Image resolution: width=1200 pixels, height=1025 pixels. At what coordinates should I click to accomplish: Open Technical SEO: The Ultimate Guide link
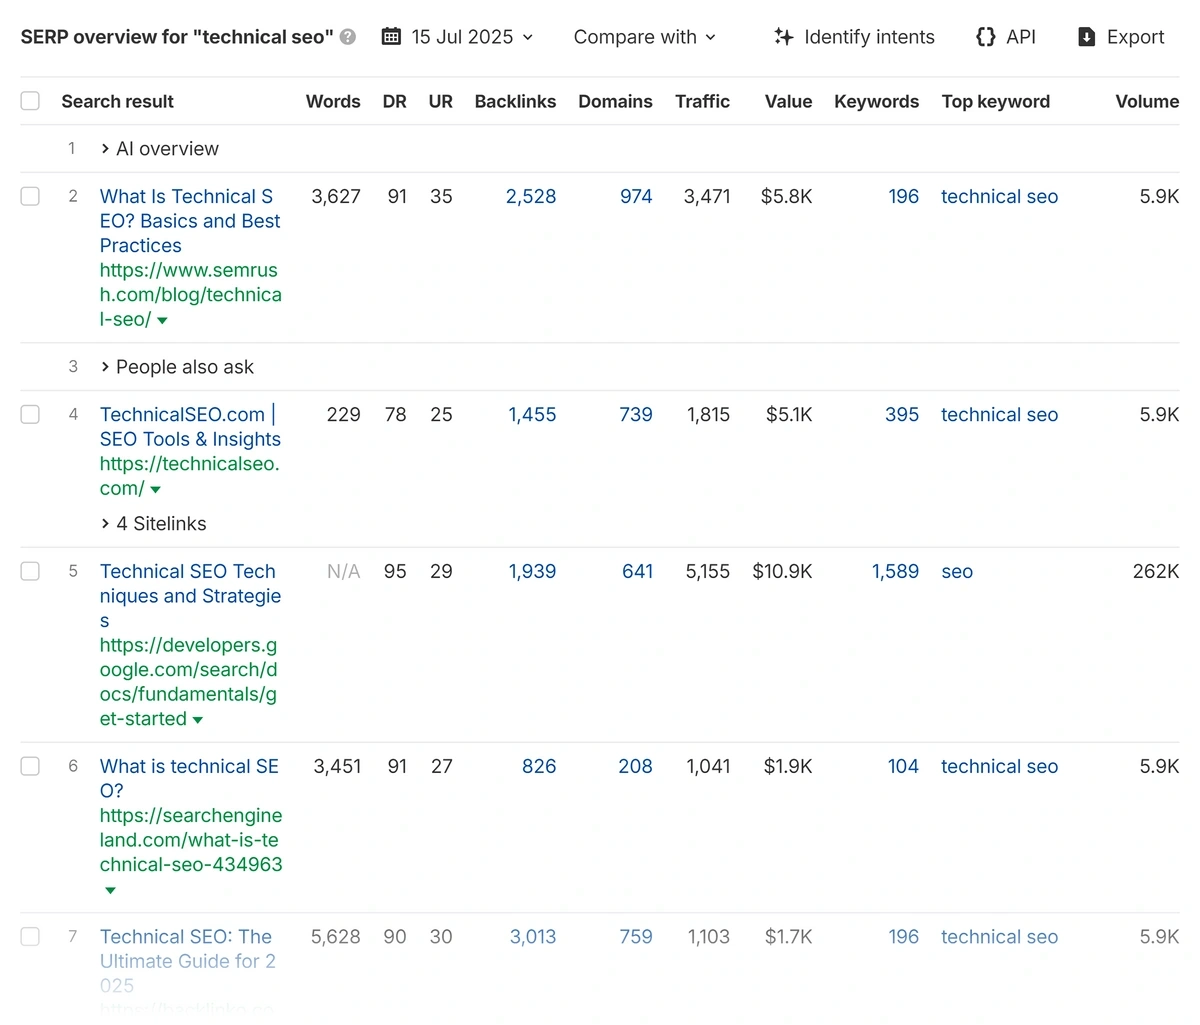click(x=187, y=961)
